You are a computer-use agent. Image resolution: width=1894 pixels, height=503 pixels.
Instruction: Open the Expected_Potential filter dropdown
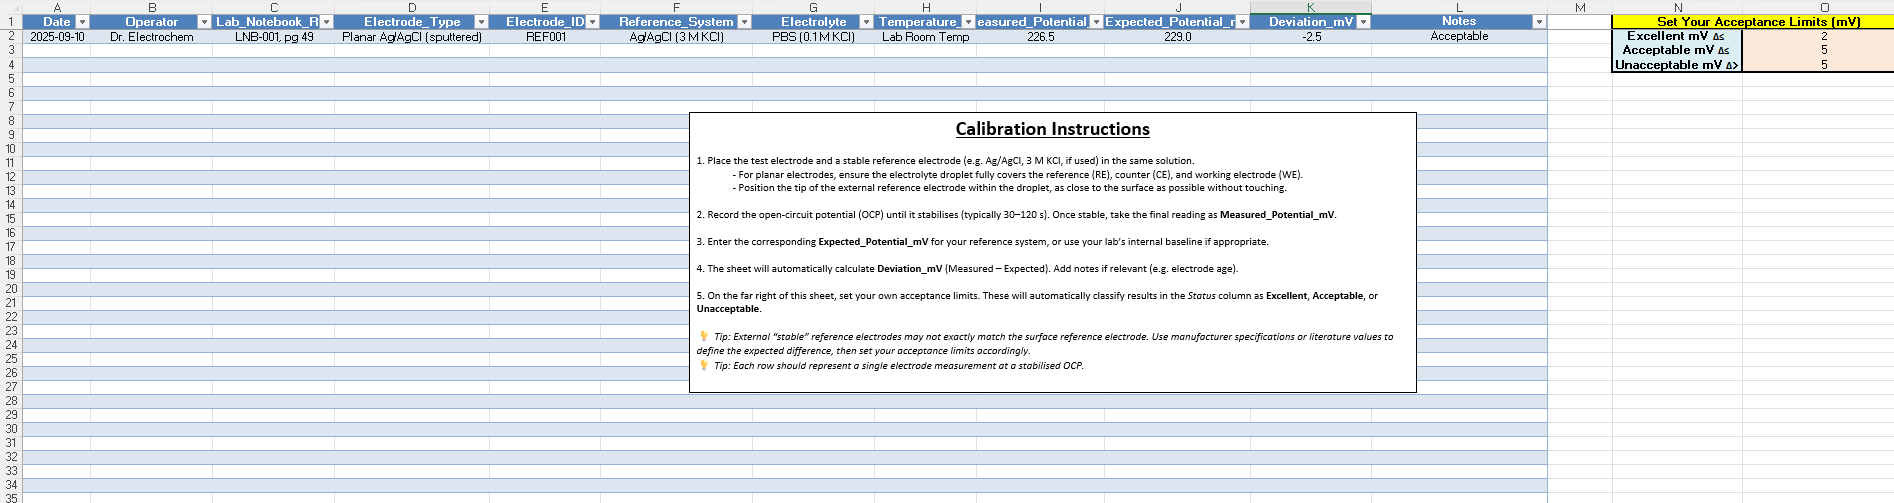[1243, 22]
